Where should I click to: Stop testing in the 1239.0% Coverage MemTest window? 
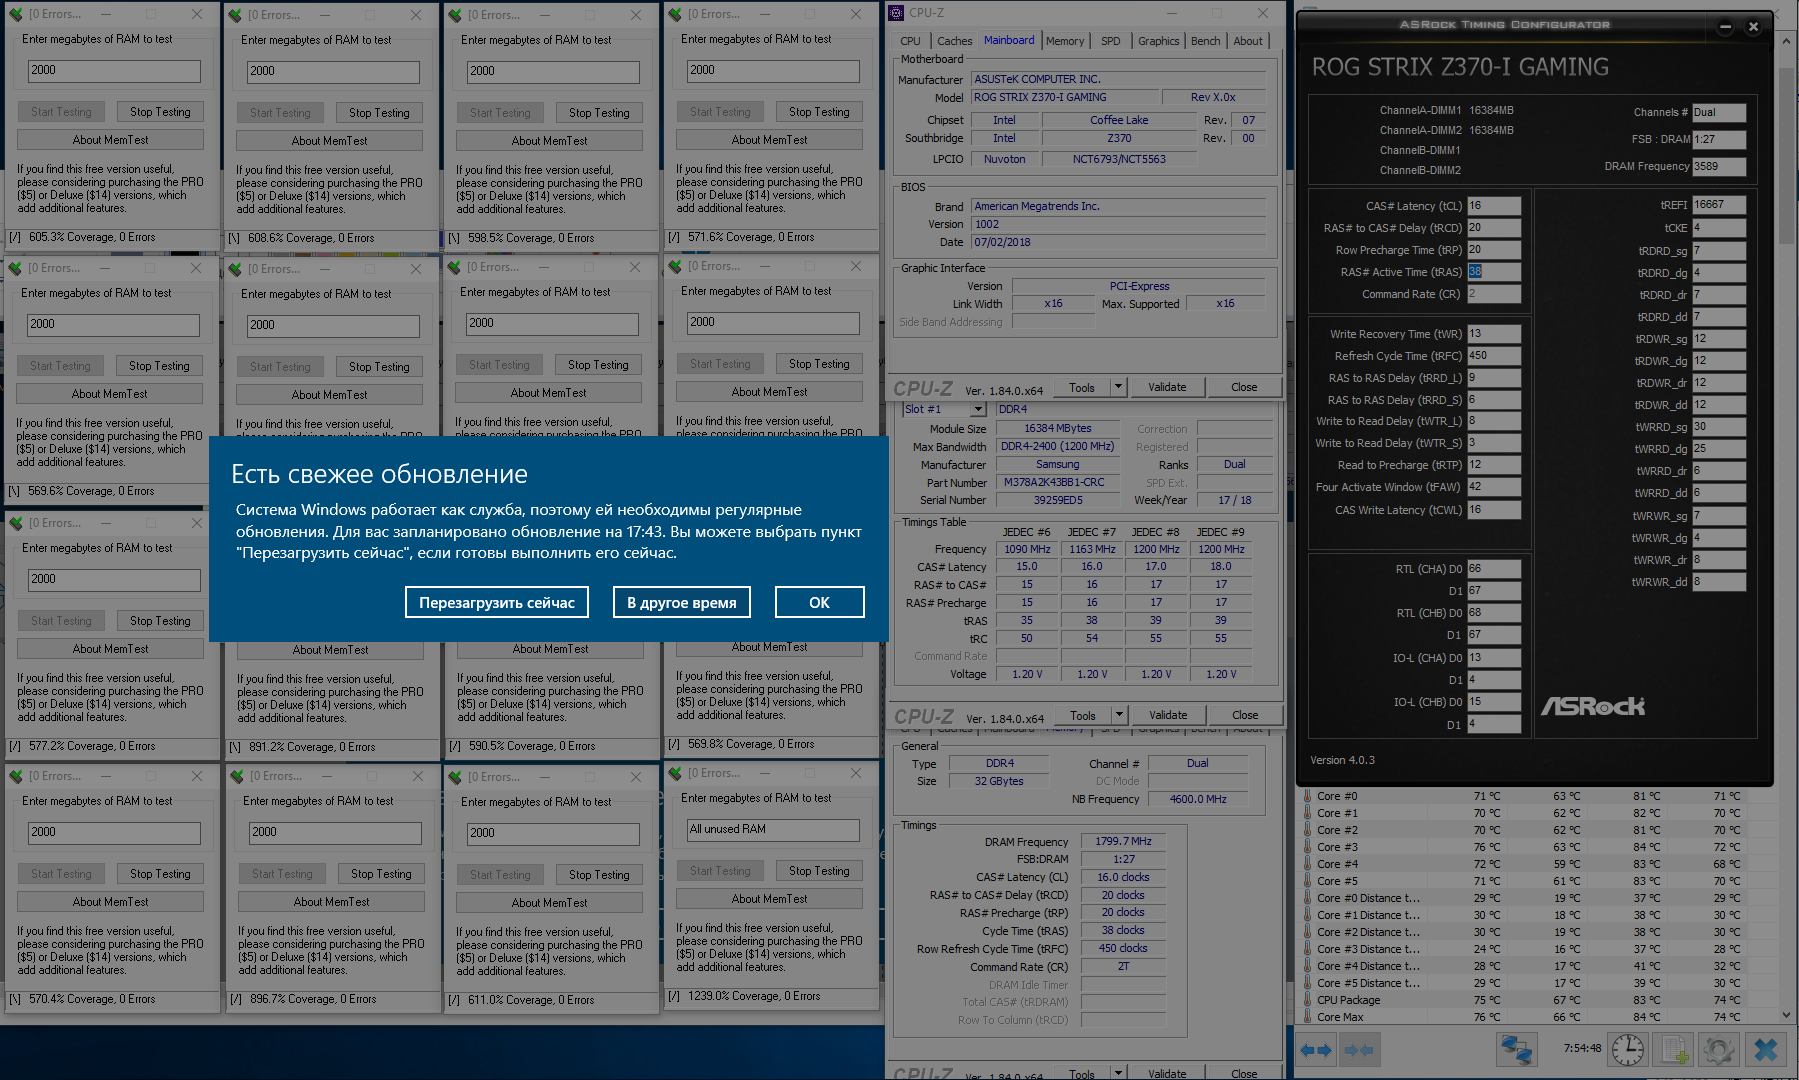[819, 871]
